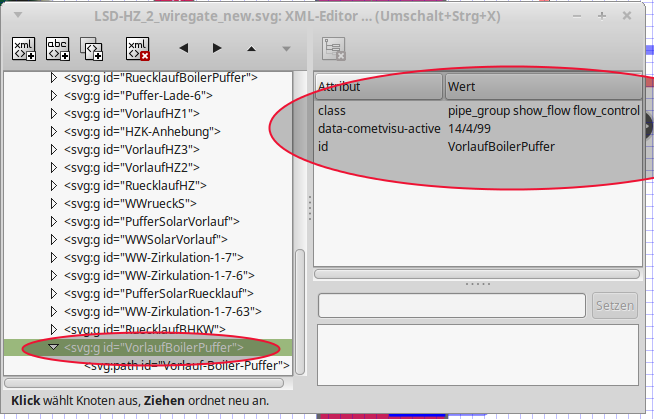Expand the WWSolarVorlauf node triangle
This screenshot has width=654, height=419.
(x=55, y=239)
